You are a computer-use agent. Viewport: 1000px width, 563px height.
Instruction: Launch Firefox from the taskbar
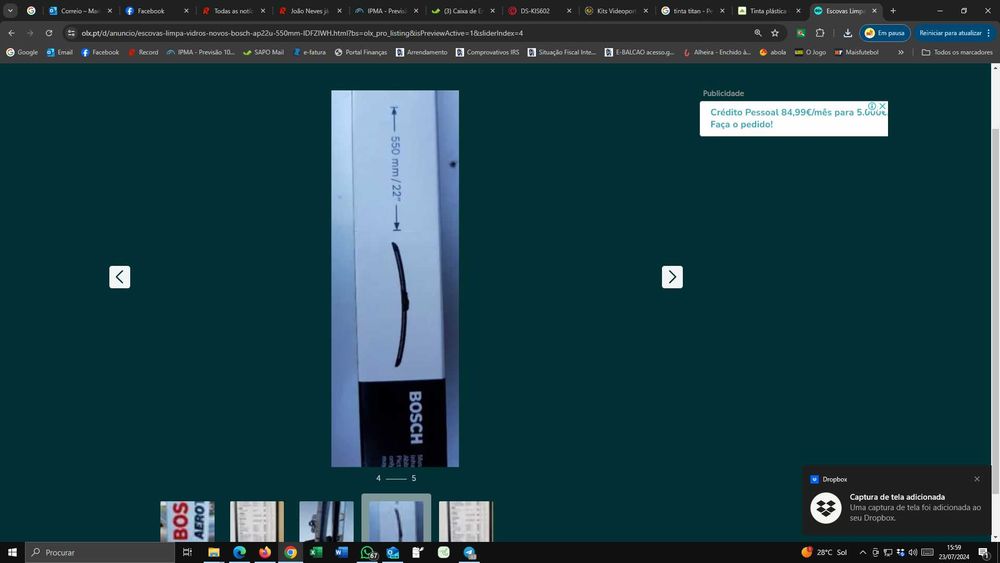pos(265,552)
